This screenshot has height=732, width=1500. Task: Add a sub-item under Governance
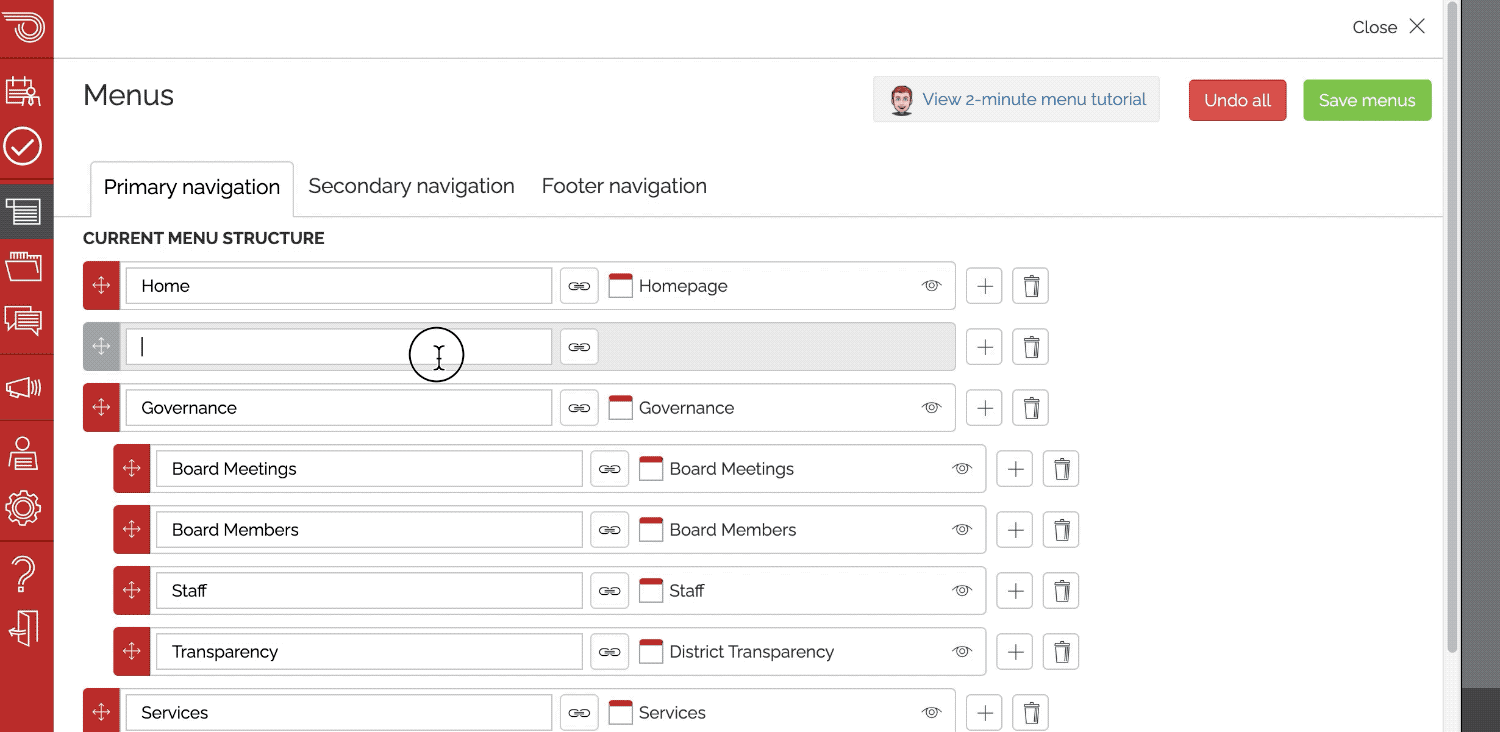984,408
